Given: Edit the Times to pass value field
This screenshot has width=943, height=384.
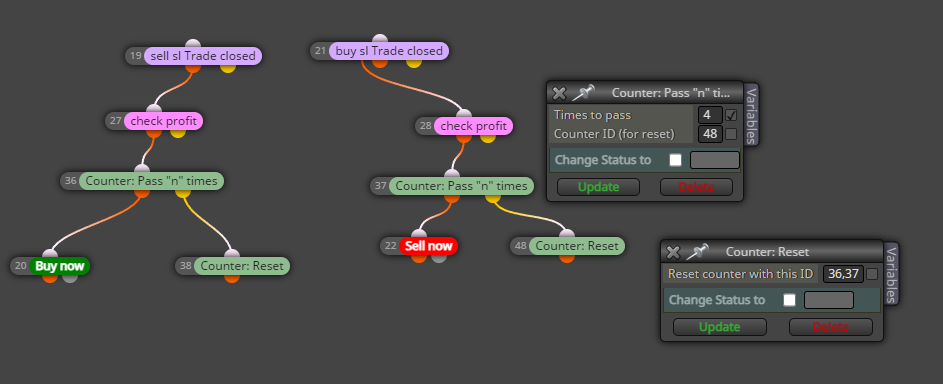Looking at the screenshot, I should click(x=710, y=115).
